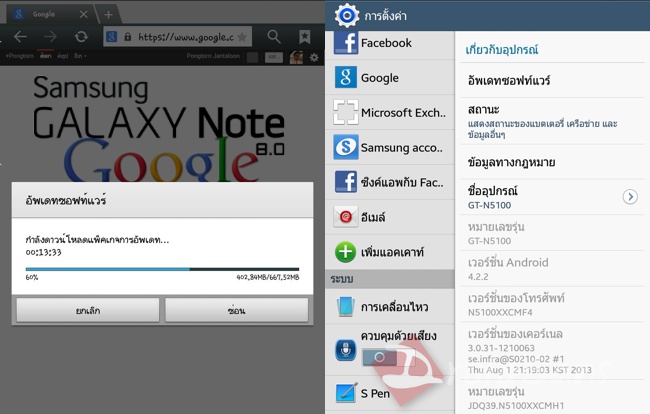
Task: Open the +Pongtorn Google bar link
Action: pos(19,56)
